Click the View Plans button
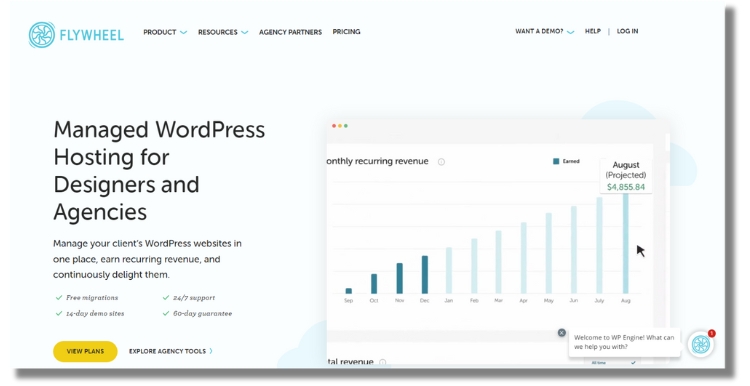Screen dimensions: 750x386 tap(85, 351)
